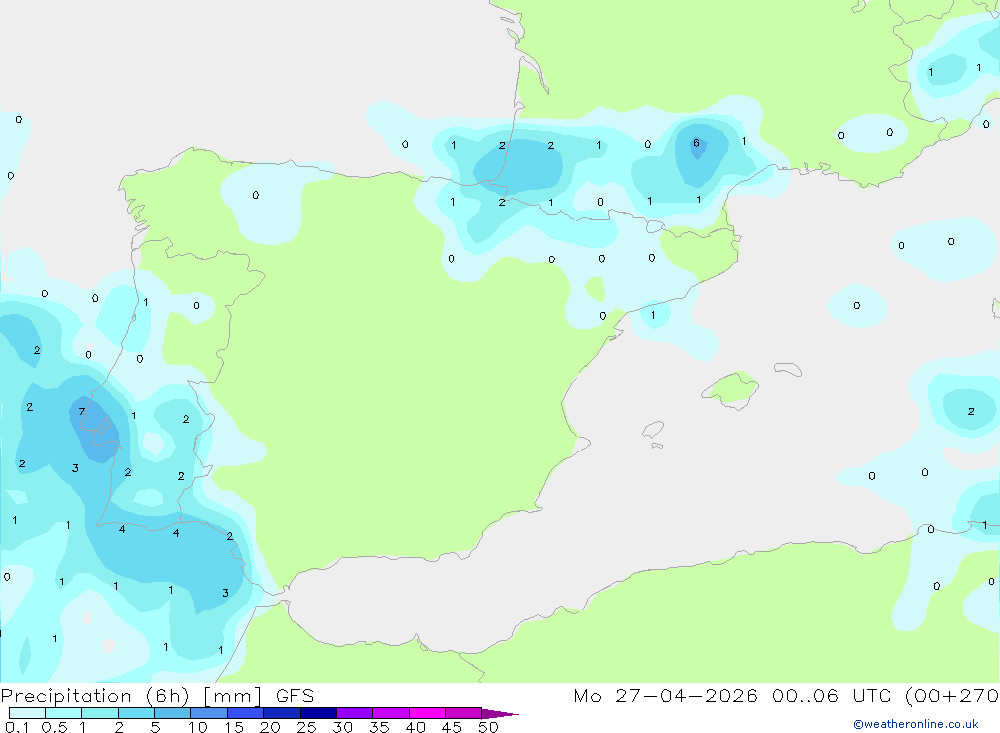Click the legend scale label '0.1'
This screenshot has width=1000, height=733.
(x=17, y=727)
